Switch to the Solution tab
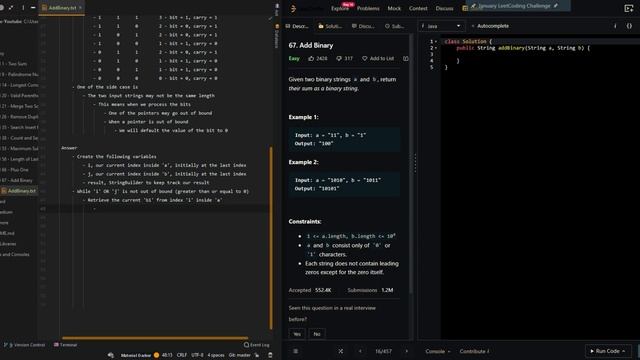 pyautogui.click(x=330, y=26)
